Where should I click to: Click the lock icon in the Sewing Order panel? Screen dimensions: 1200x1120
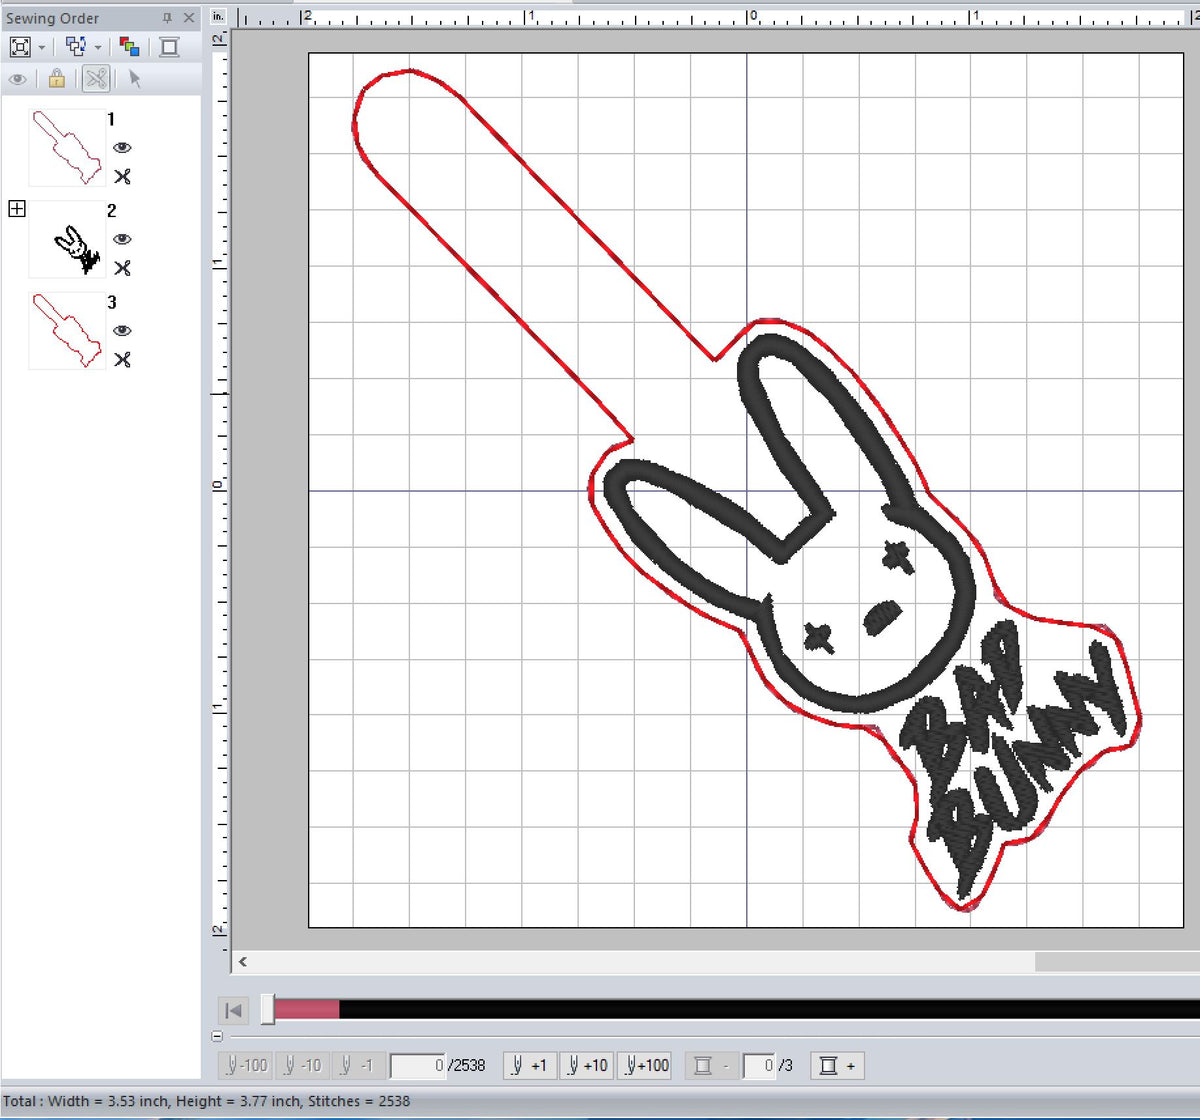57,79
